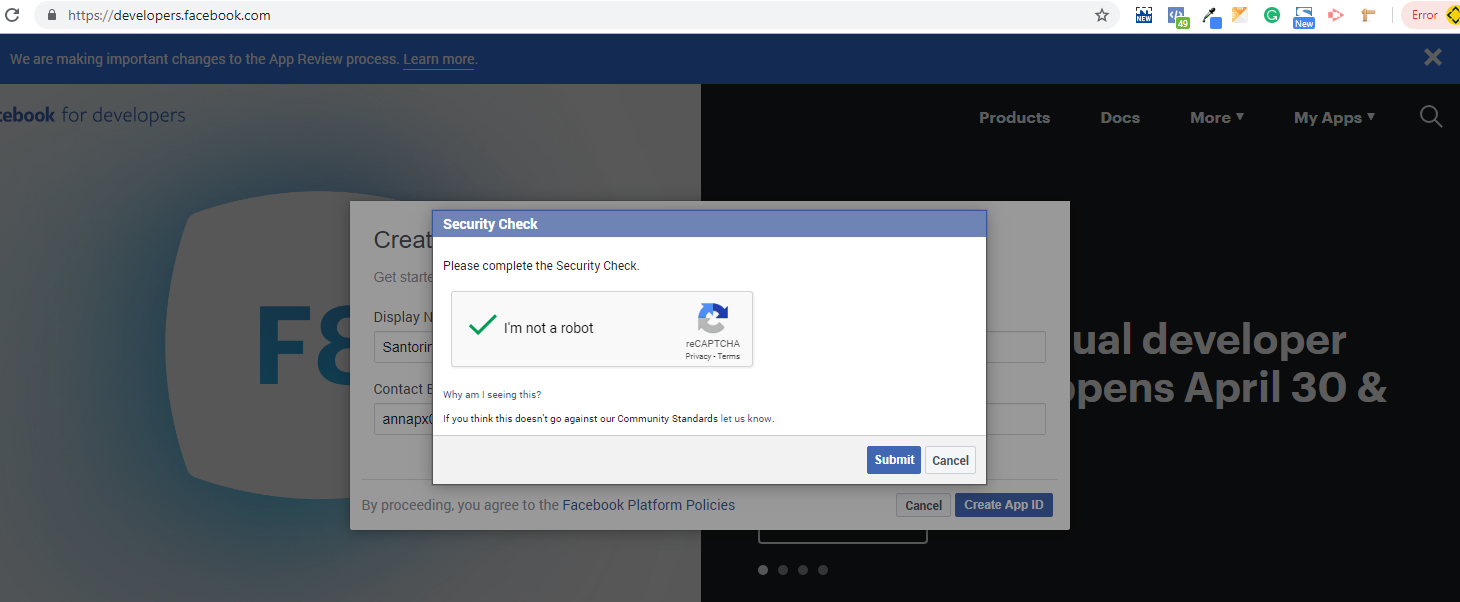Open the orange-striped note extension icon
Viewport: 1460px width, 602px height.
coord(1240,15)
